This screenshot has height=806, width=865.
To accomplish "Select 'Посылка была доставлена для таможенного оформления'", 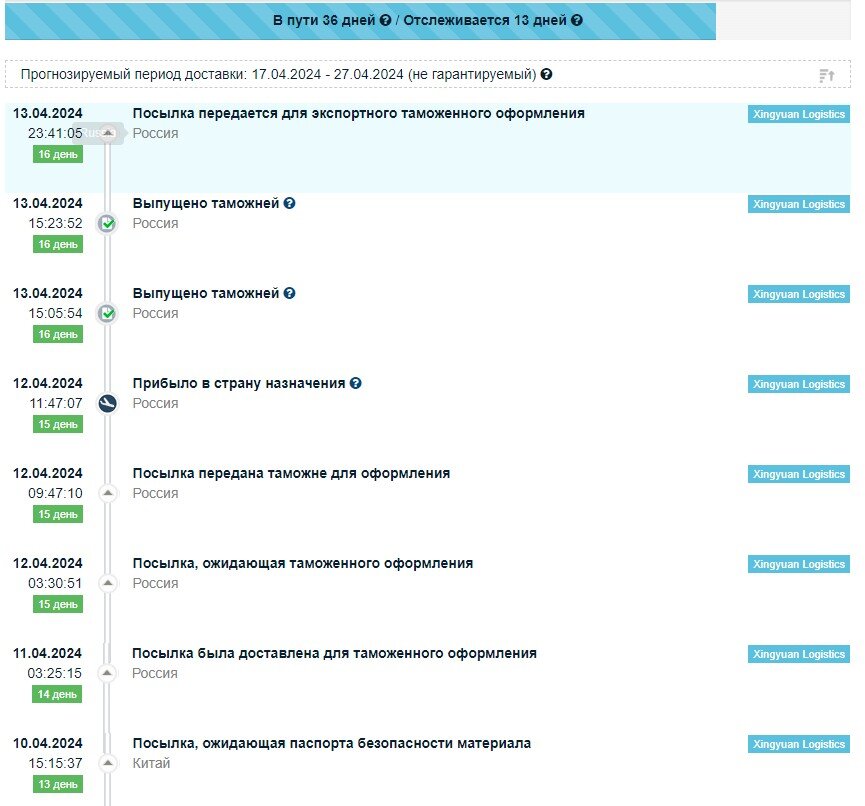I will (334, 653).
